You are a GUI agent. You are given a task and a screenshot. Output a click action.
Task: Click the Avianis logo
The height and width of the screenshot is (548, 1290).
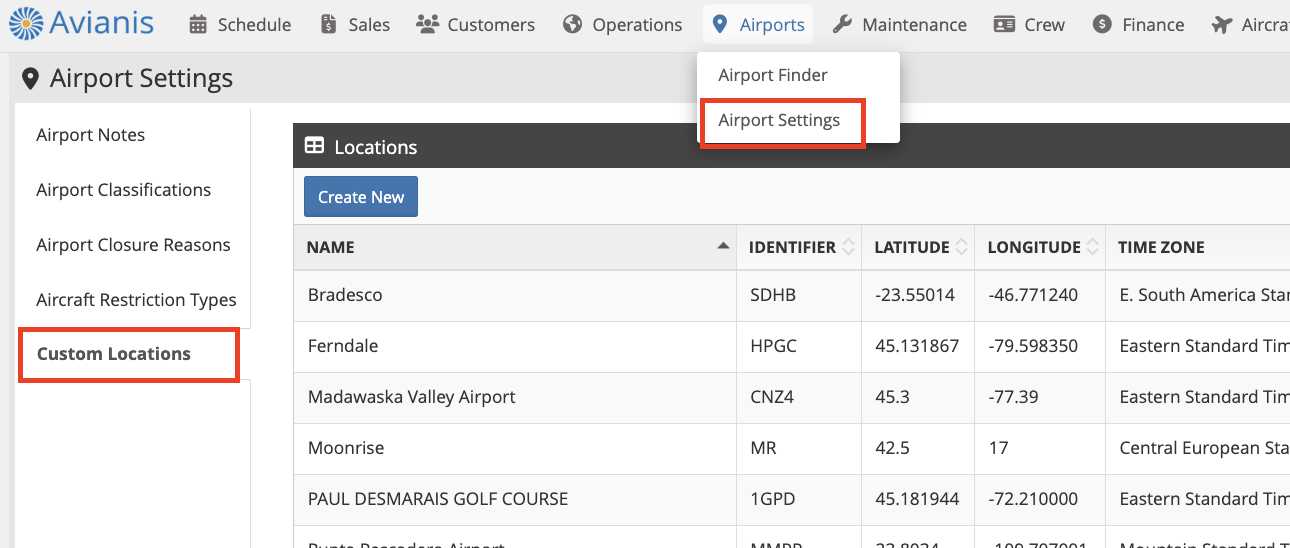(x=82, y=24)
